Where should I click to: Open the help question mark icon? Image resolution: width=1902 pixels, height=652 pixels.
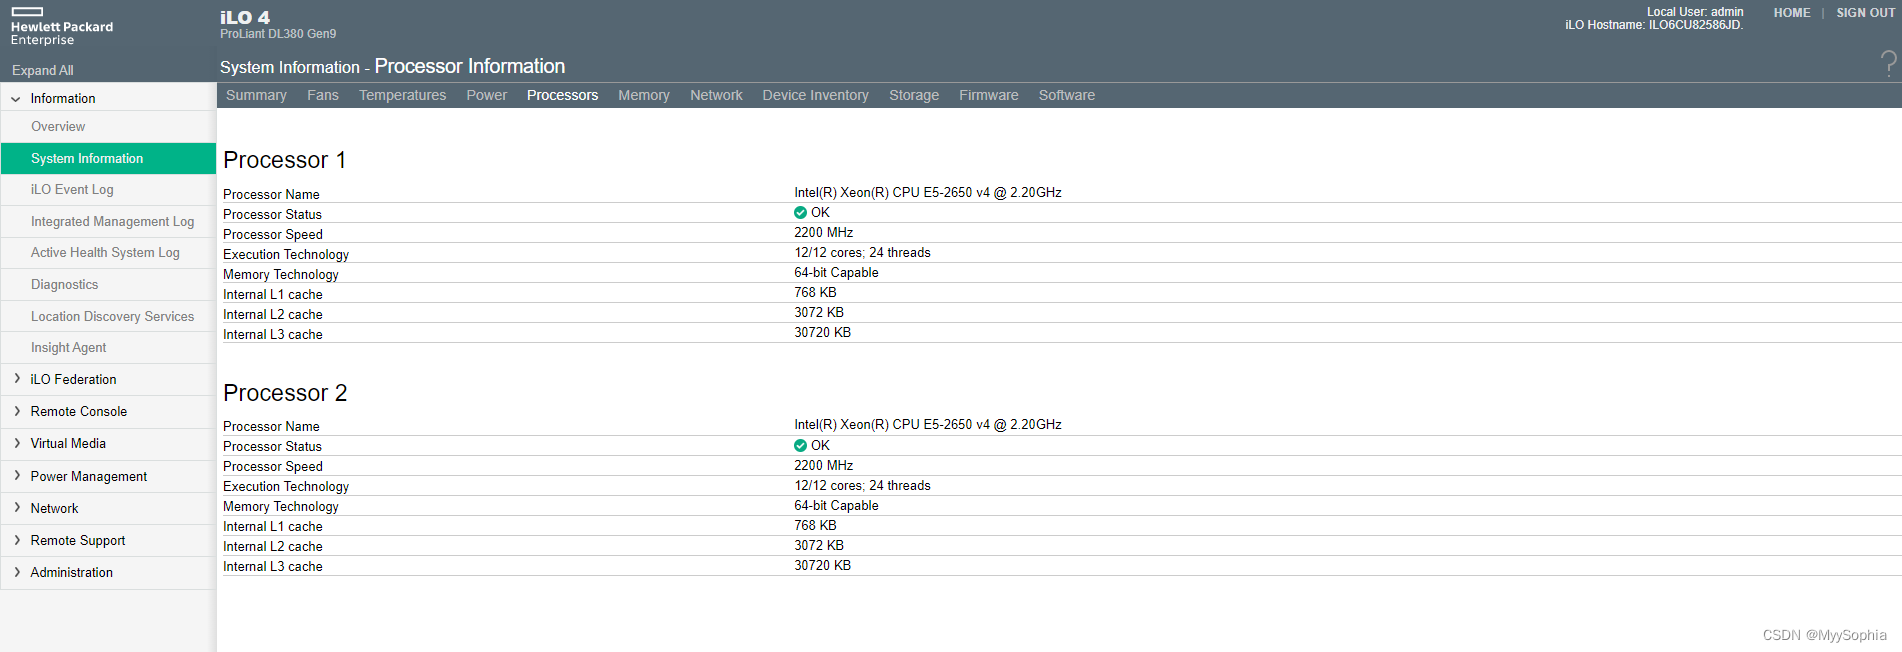click(1888, 64)
